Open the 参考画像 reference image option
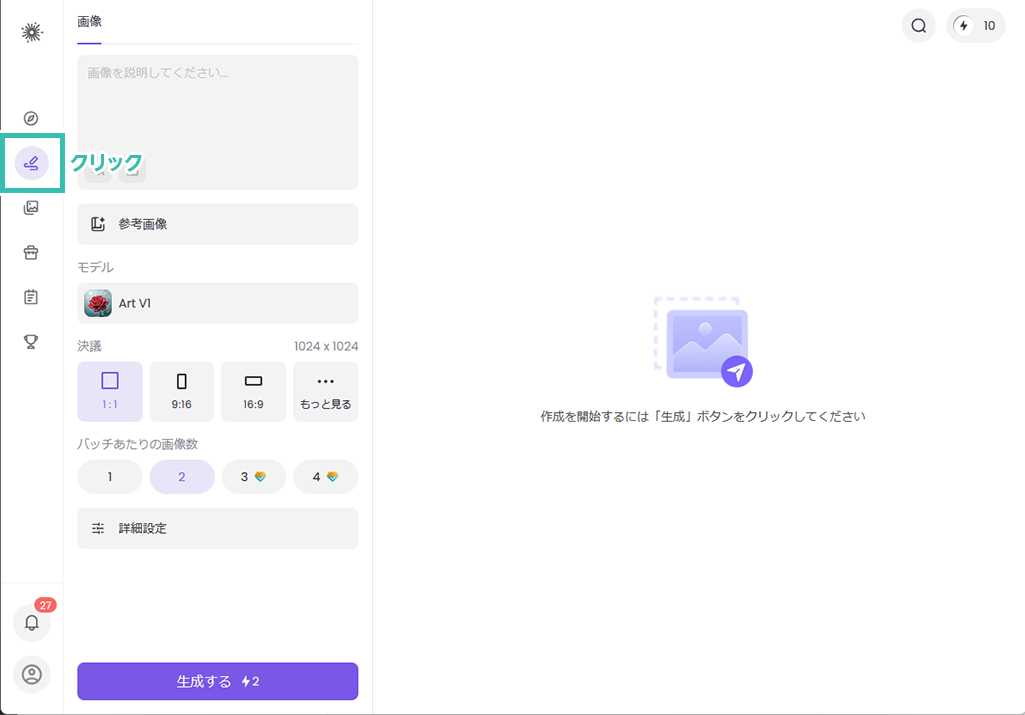The width and height of the screenshot is (1025, 715). coord(218,224)
